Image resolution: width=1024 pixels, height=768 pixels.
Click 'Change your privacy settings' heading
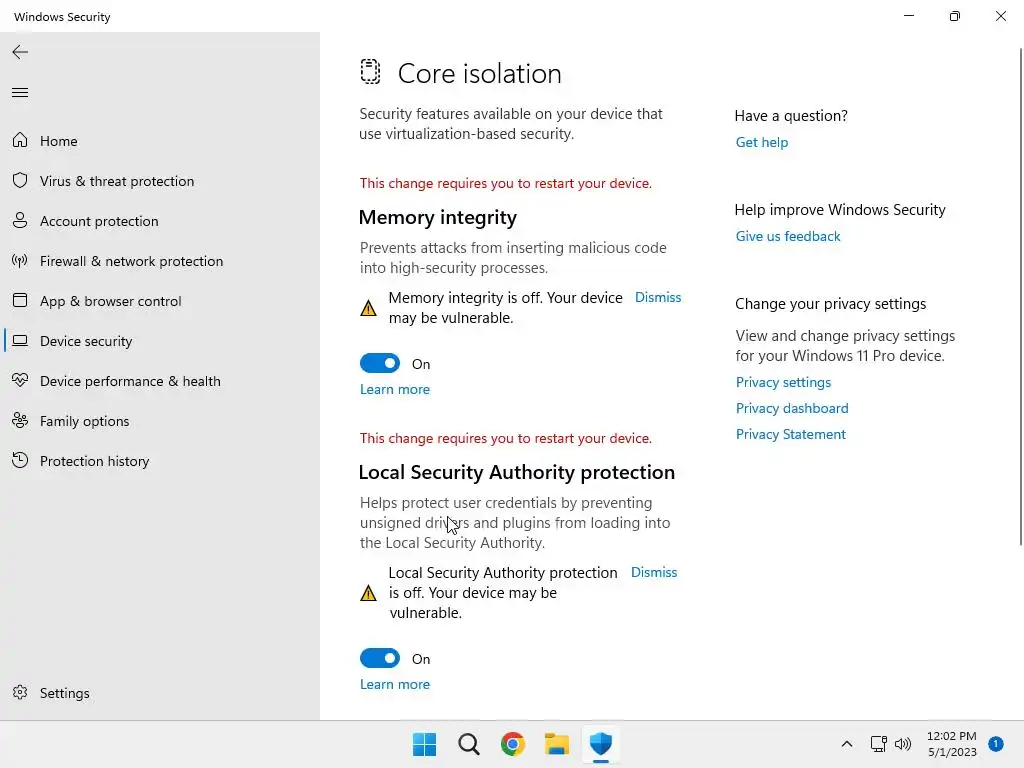[830, 304]
